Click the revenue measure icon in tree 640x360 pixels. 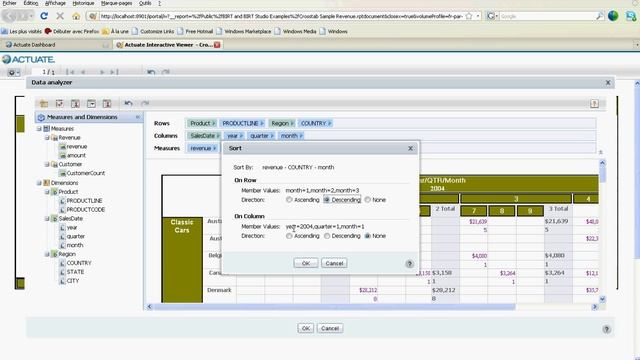point(62,147)
